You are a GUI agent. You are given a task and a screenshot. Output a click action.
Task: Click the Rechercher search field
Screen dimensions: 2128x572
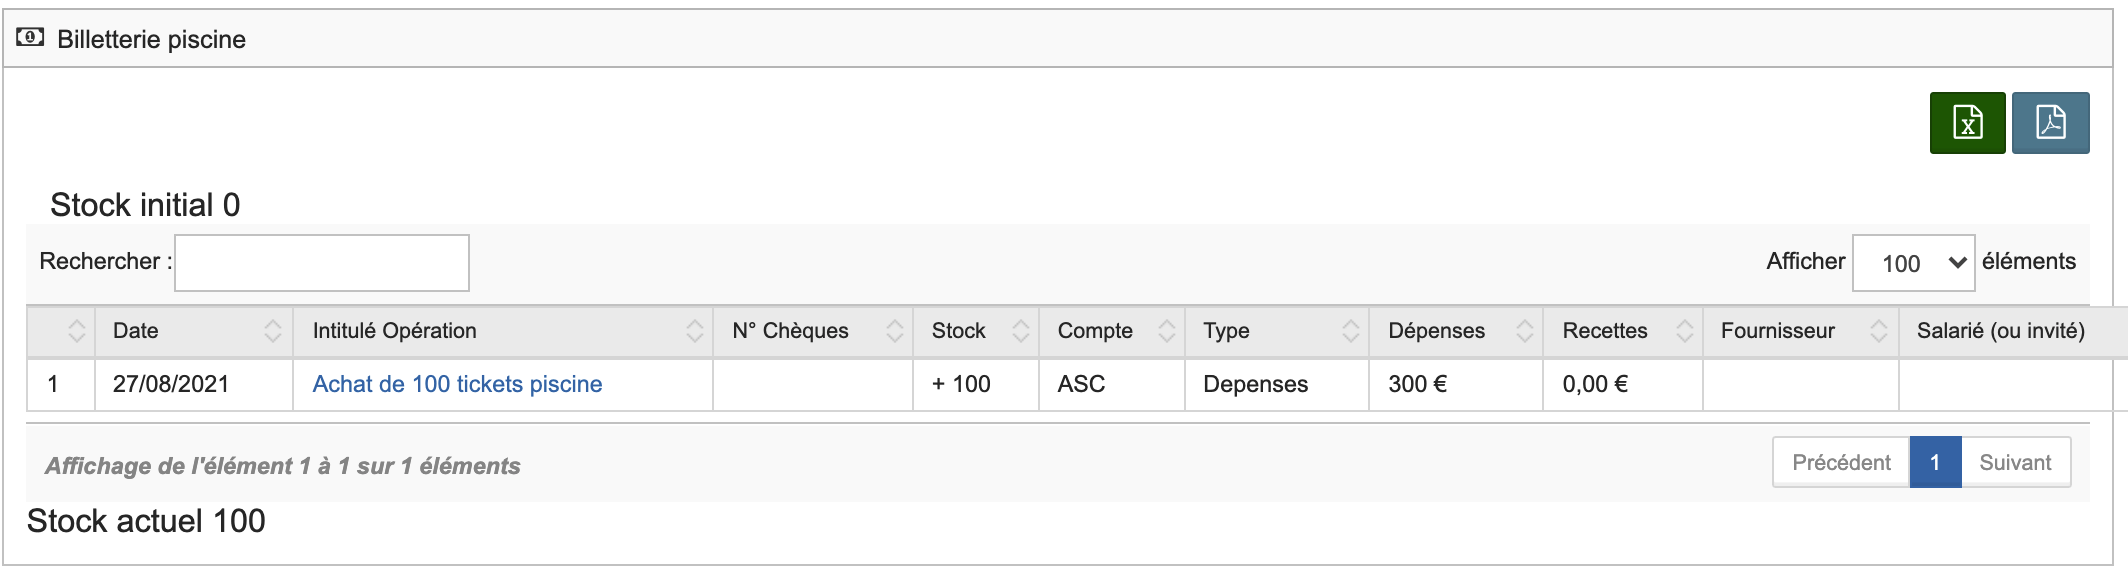coord(321,263)
